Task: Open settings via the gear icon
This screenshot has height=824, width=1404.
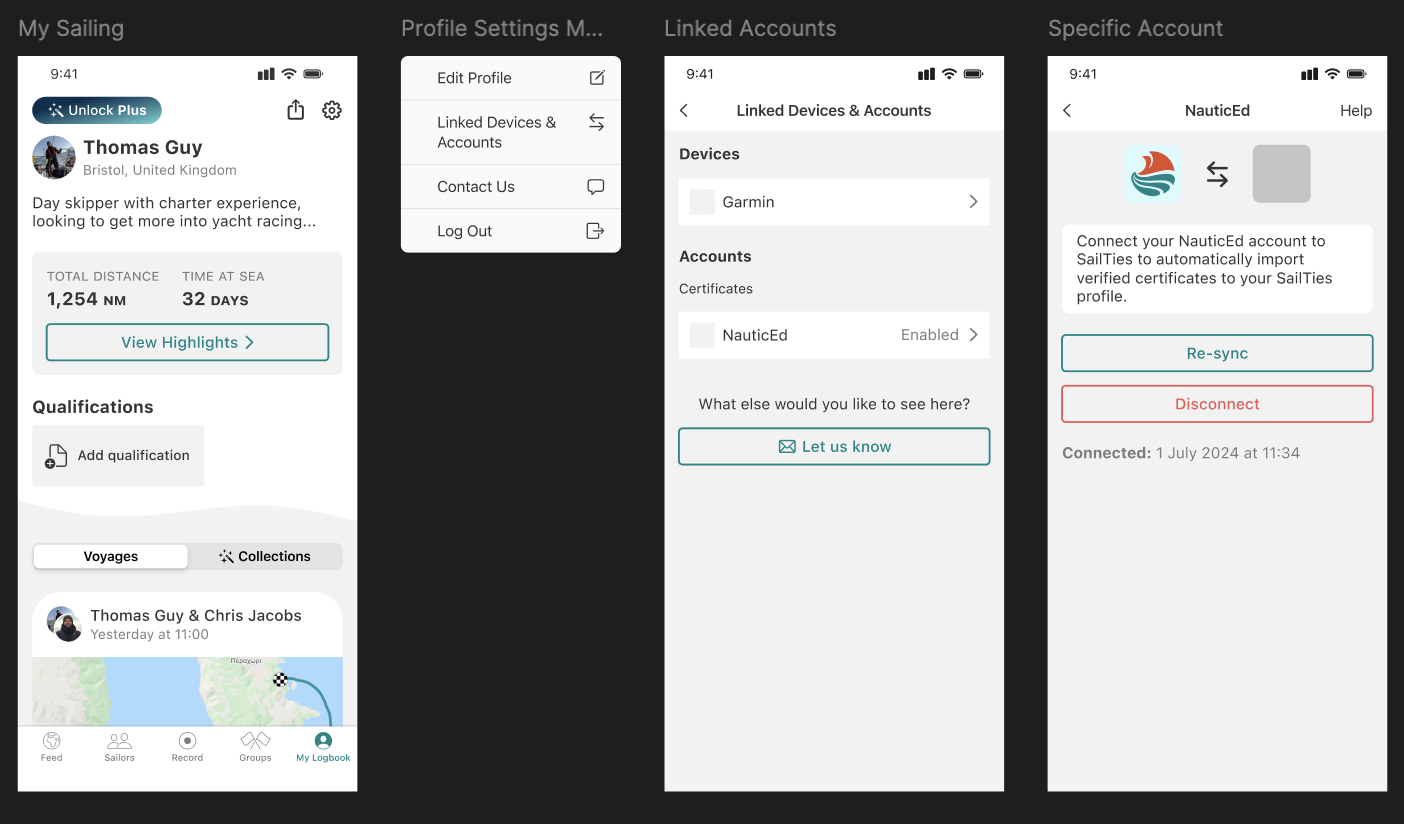Action: 332,111
